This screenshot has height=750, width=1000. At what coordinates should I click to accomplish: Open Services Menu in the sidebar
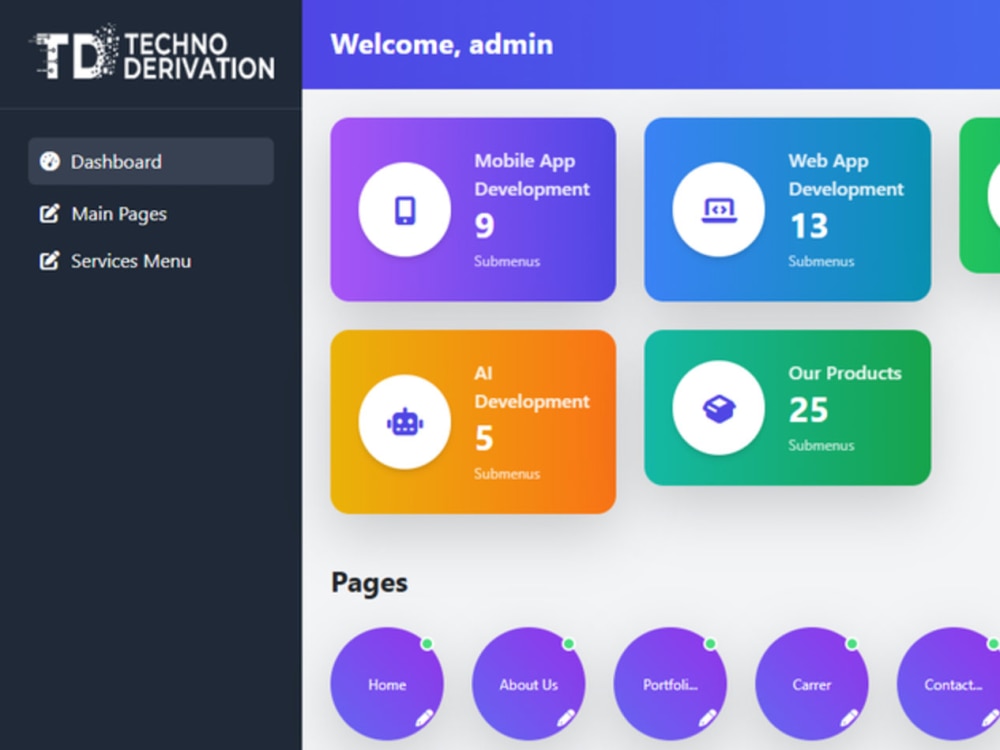(x=151, y=261)
